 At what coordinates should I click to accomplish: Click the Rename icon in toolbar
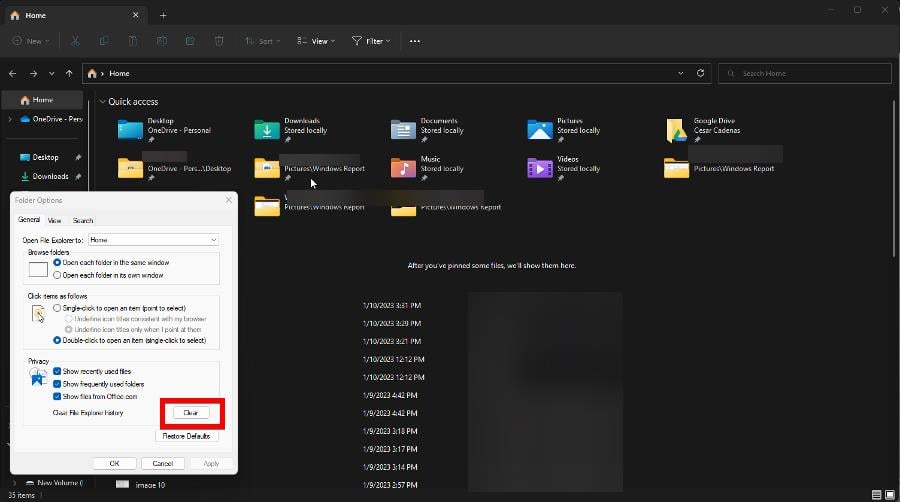(x=162, y=41)
